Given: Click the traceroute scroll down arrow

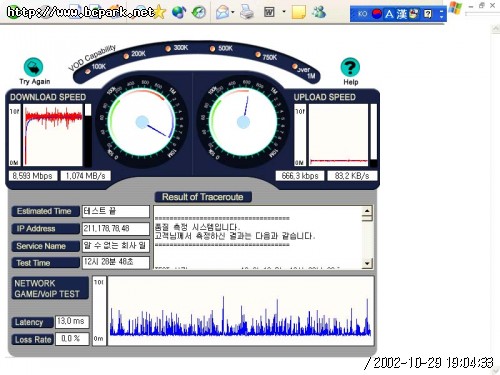Looking at the screenshot, I should click(x=367, y=263).
